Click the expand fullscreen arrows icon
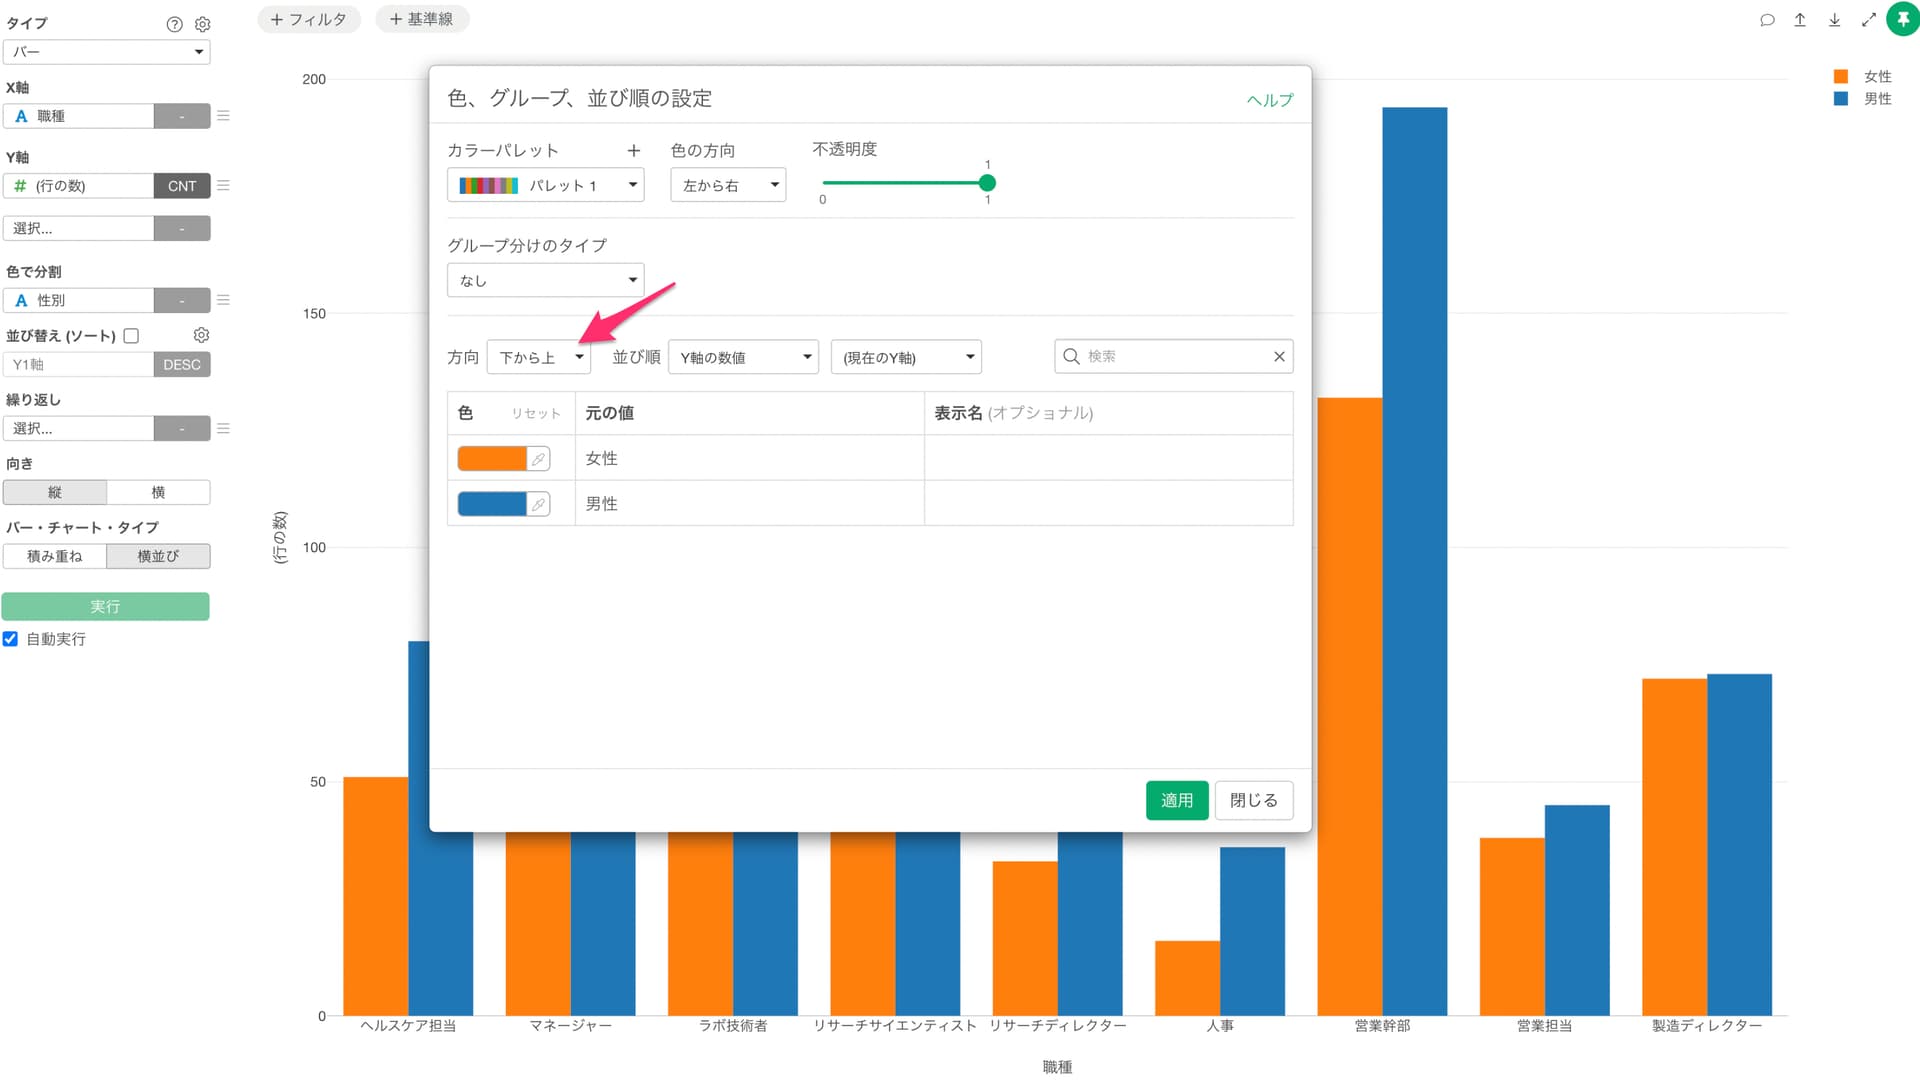The height and width of the screenshot is (1088, 1920). pyautogui.click(x=1868, y=20)
